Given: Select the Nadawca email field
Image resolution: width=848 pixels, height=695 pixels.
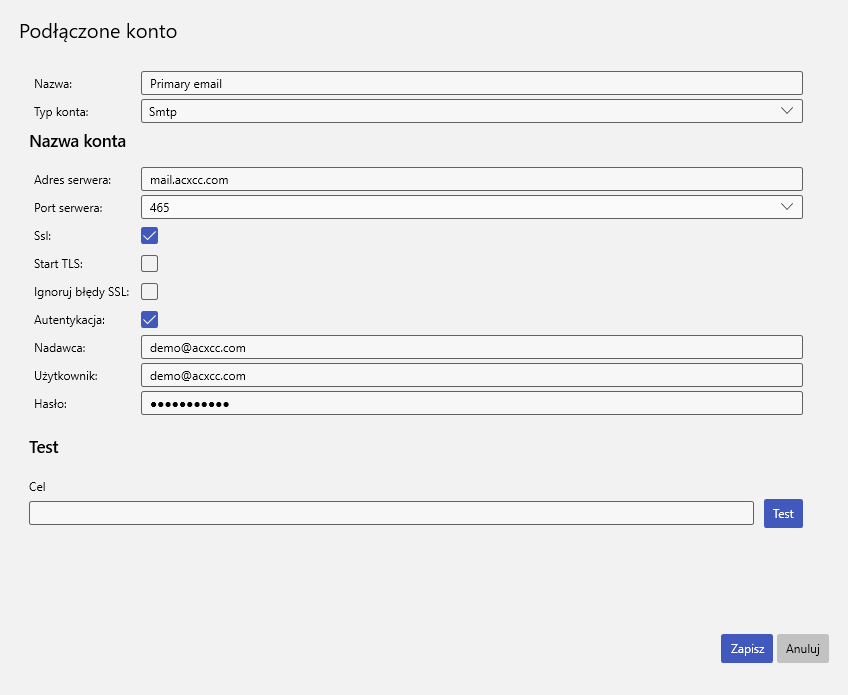Looking at the screenshot, I should point(471,347).
